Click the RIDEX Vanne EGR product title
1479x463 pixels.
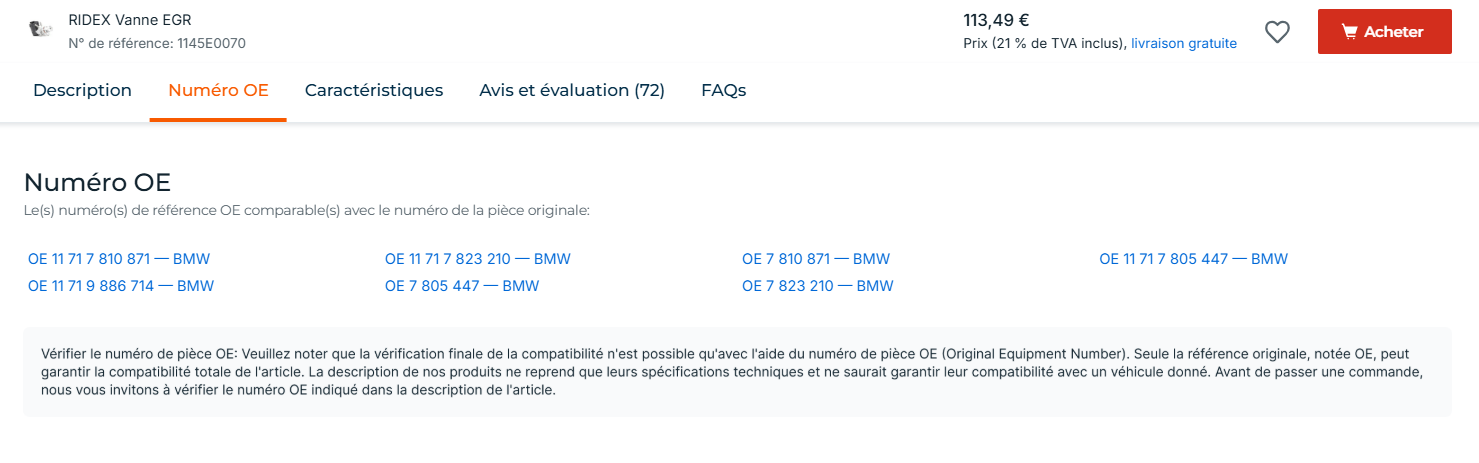[x=130, y=20]
